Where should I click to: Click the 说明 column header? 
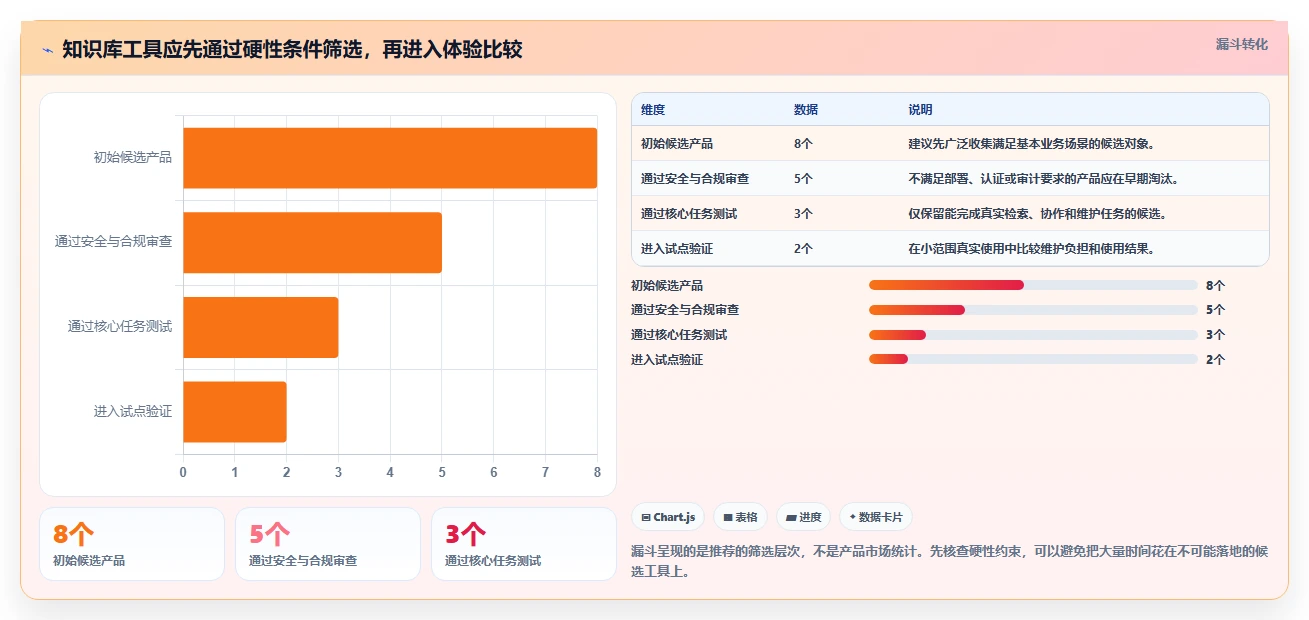920,109
